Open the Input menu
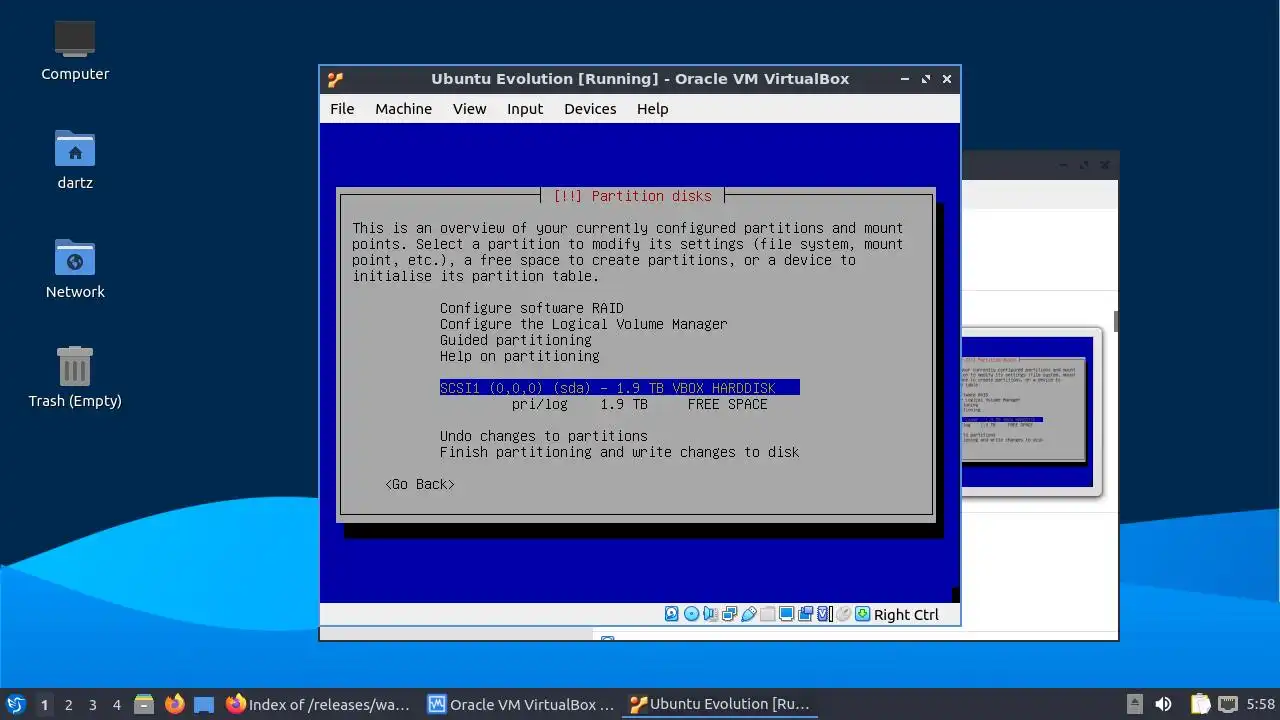This screenshot has height=720, width=1280. pos(524,109)
